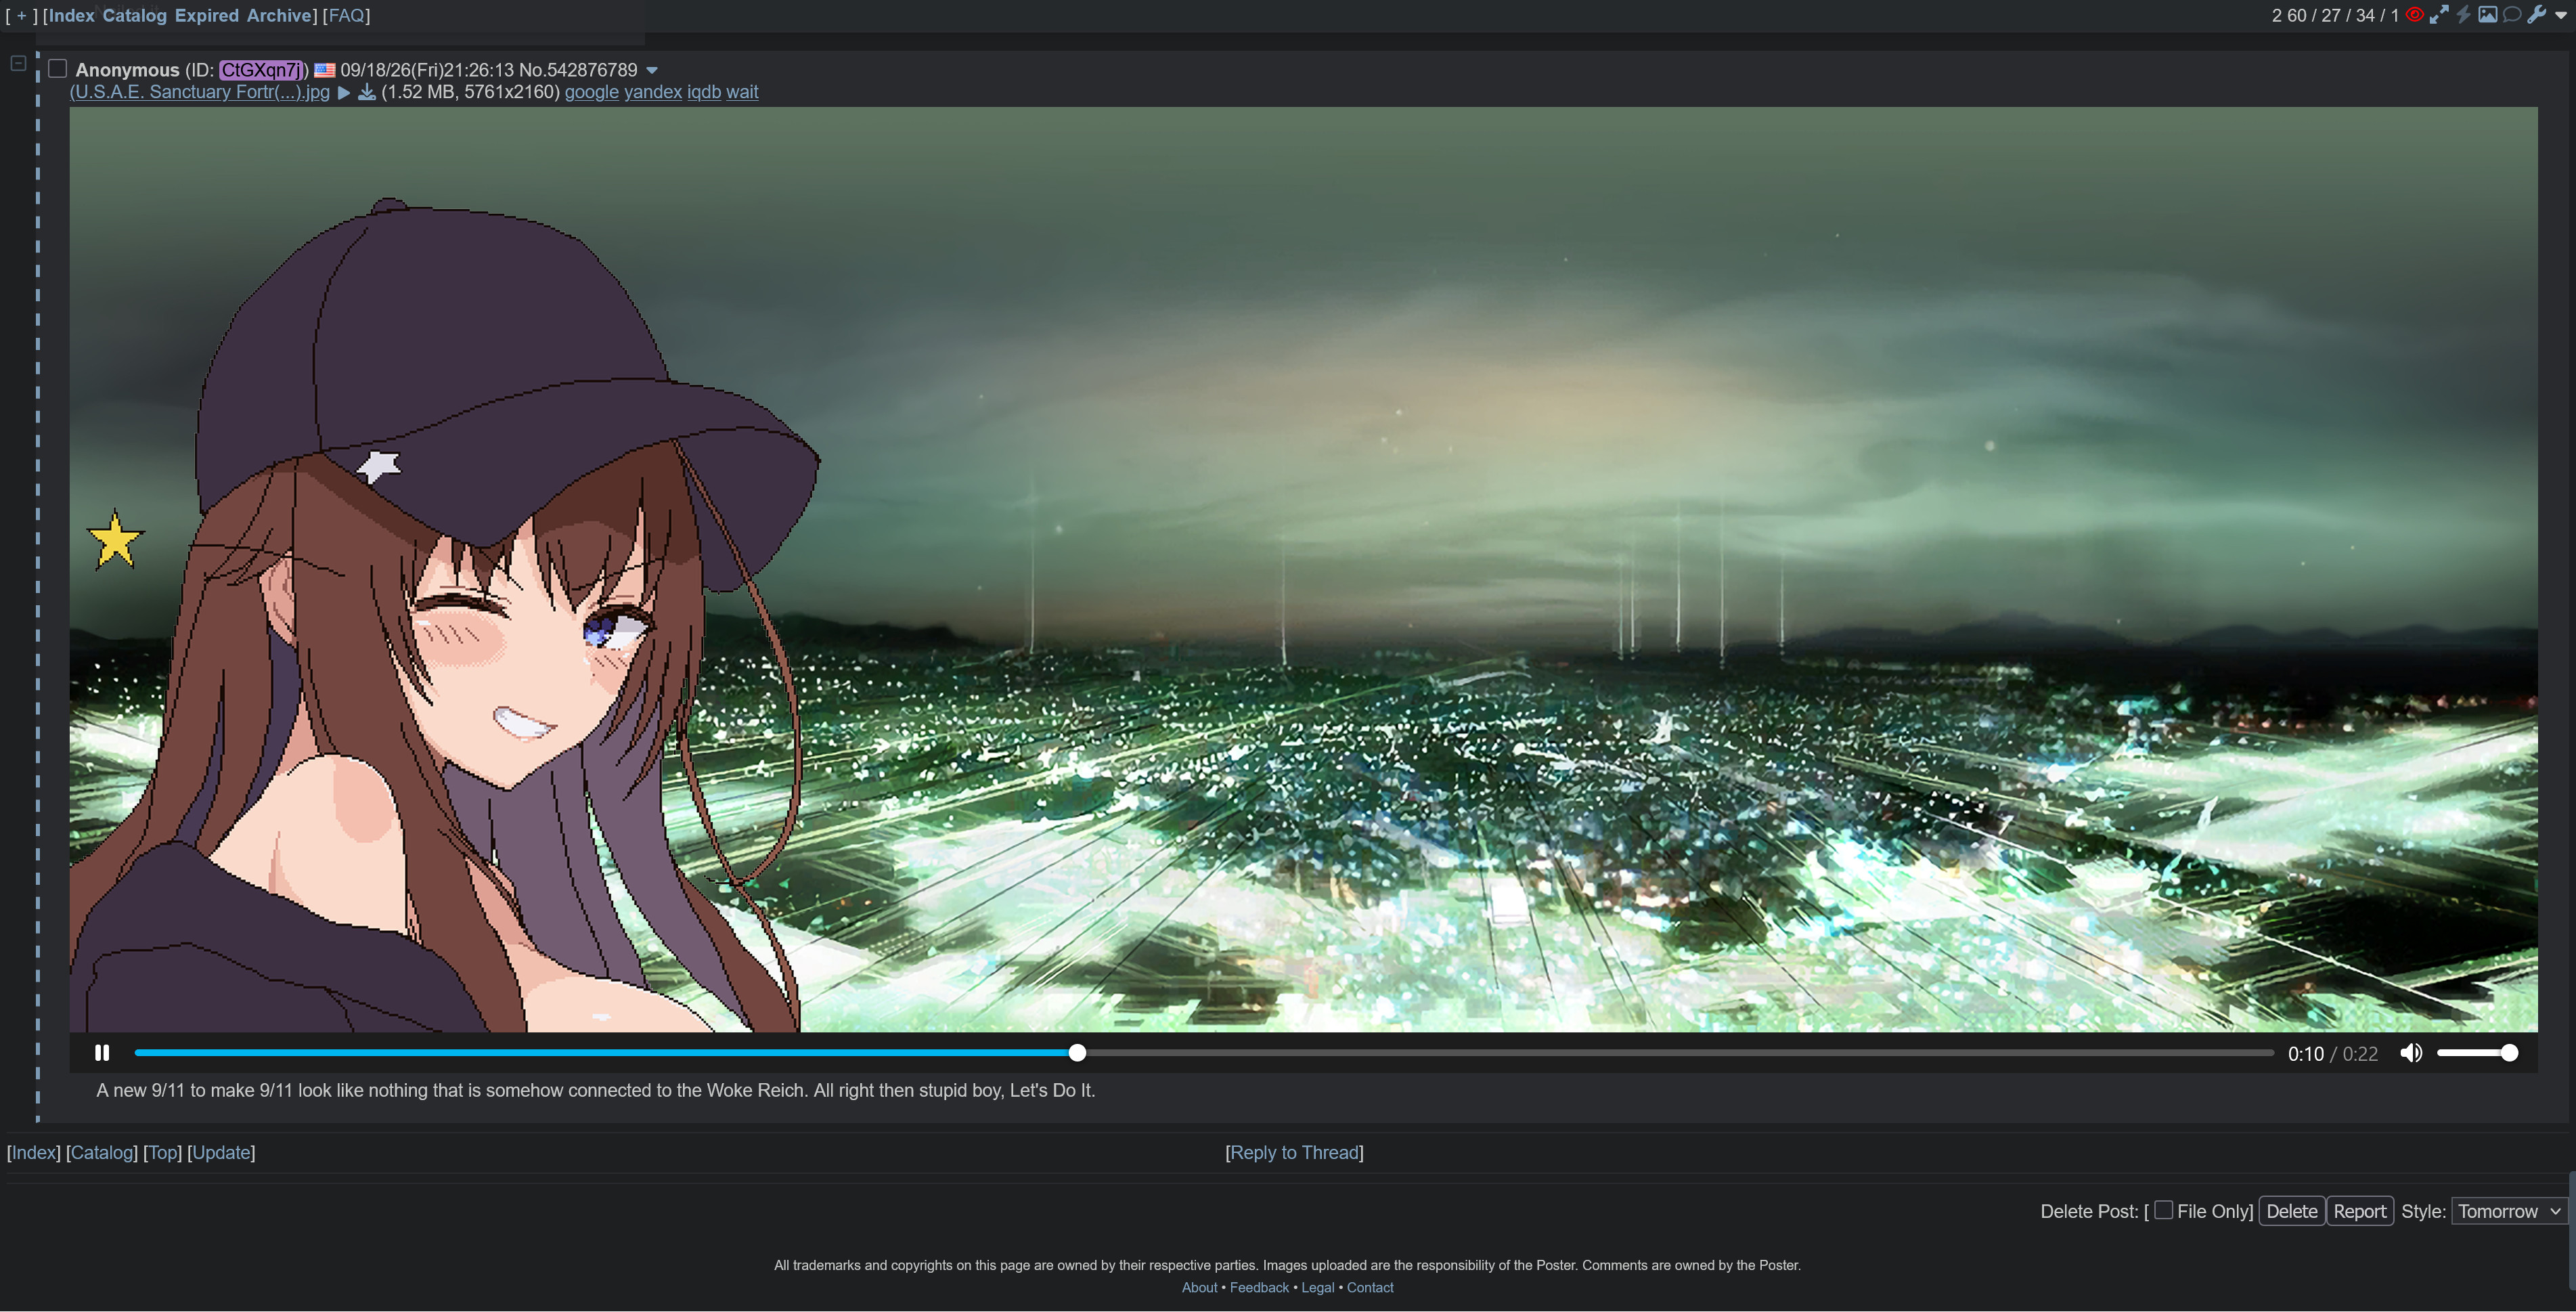Open post menu arrow after No.542876789
The image size is (2576, 1312).
652,70
